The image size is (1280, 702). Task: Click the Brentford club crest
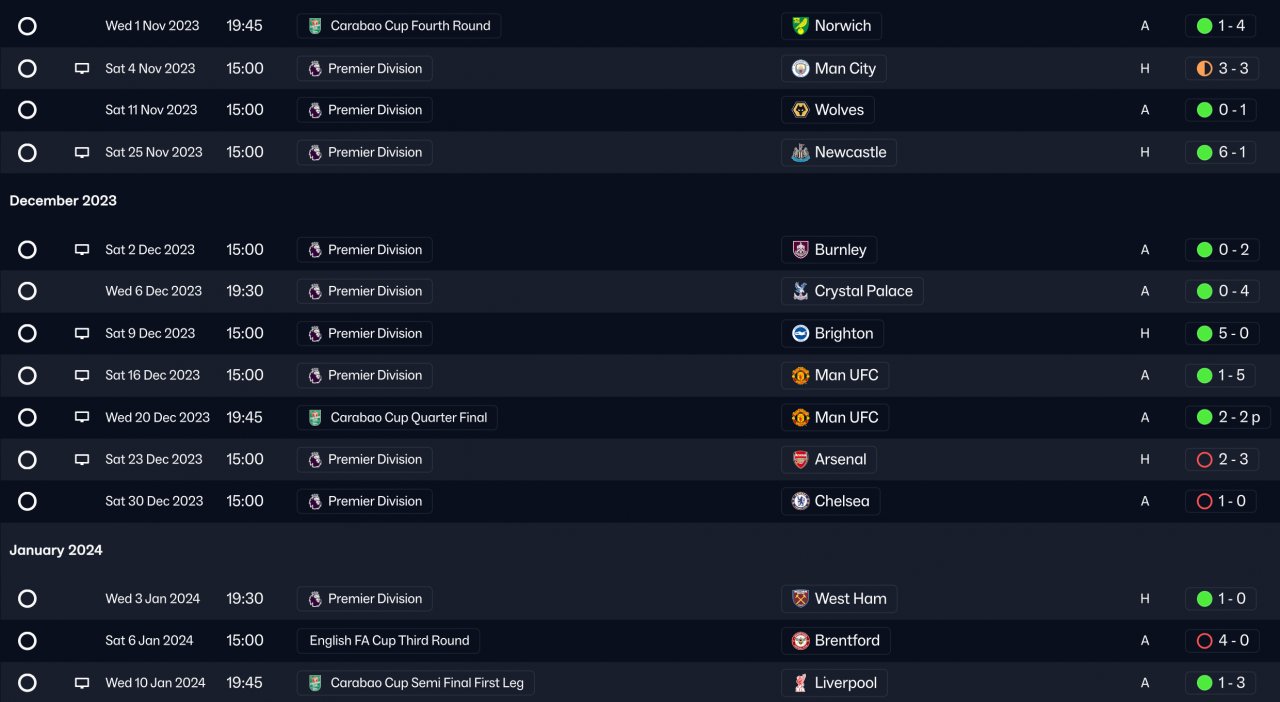[800, 641]
